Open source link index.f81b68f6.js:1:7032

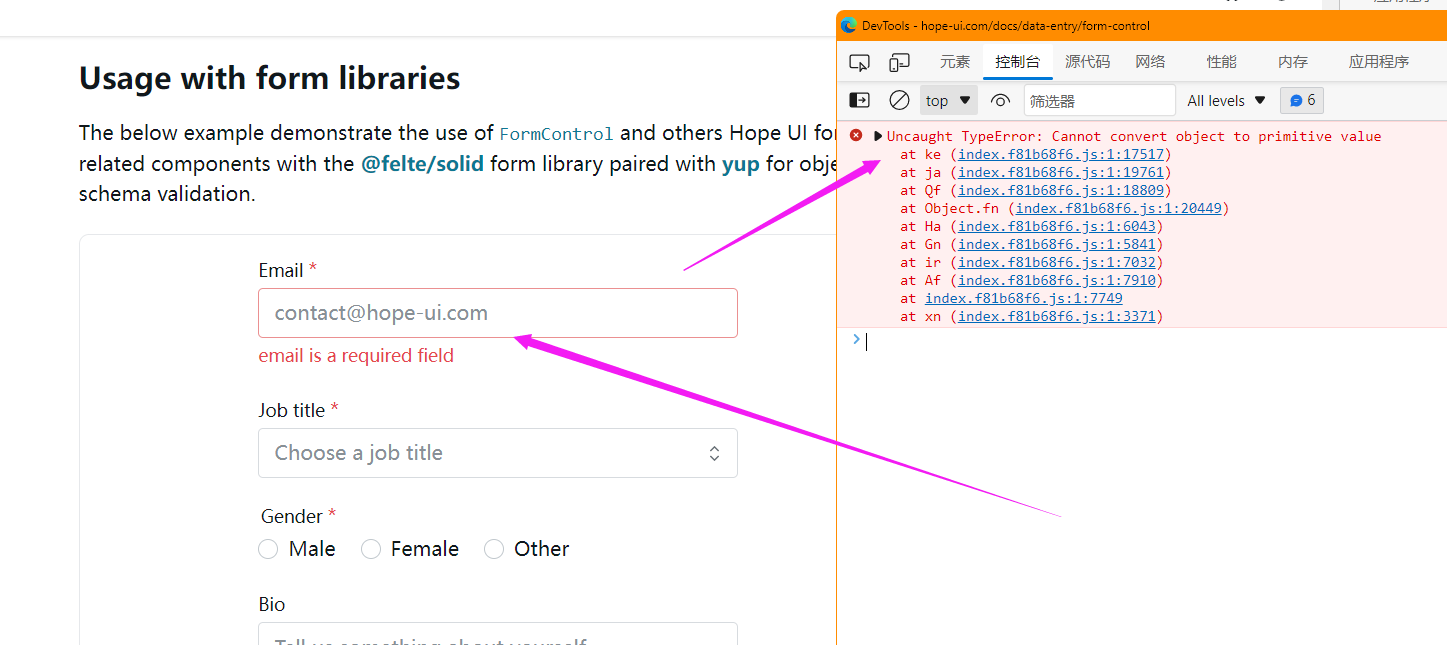tap(1057, 262)
